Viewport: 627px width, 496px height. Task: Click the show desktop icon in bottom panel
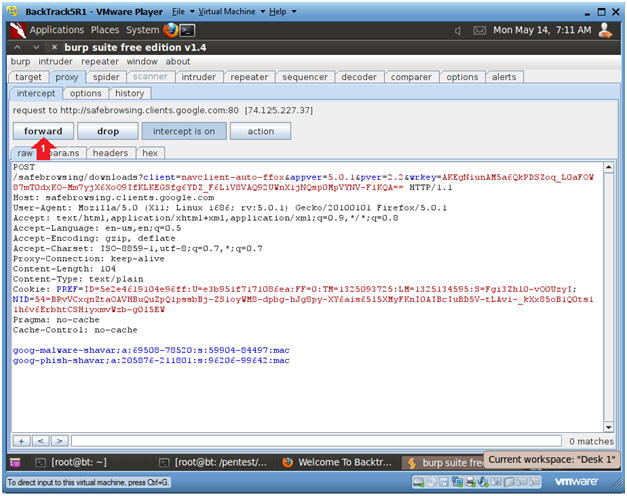pyautogui.click(x=15, y=463)
